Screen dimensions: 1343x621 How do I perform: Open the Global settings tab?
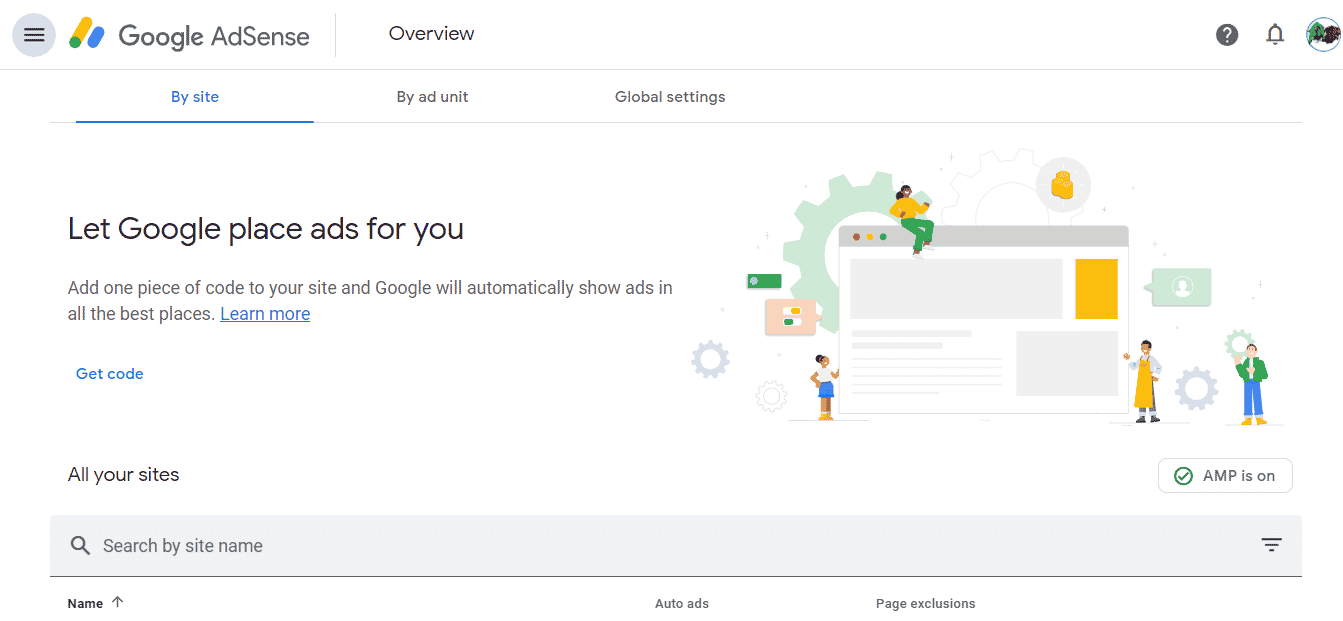pyautogui.click(x=670, y=97)
